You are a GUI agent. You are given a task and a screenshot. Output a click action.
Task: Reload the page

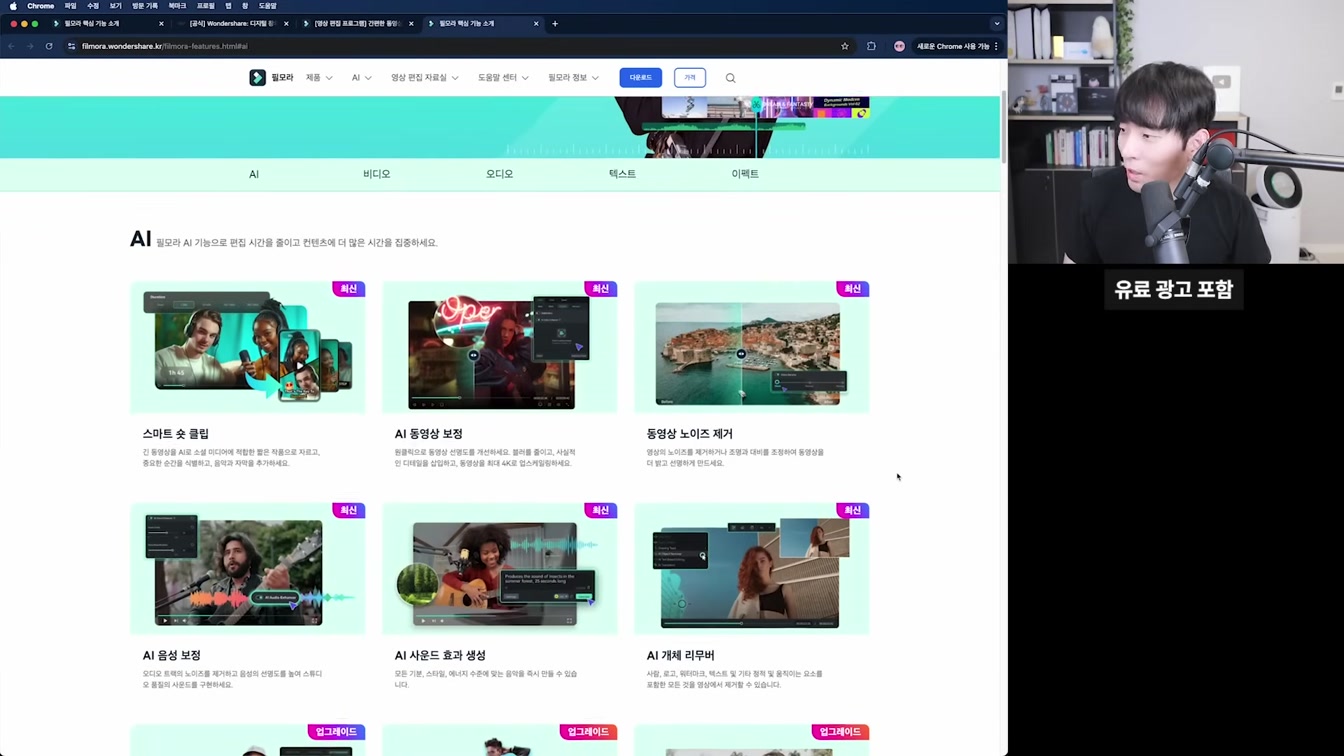(x=48, y=46)
